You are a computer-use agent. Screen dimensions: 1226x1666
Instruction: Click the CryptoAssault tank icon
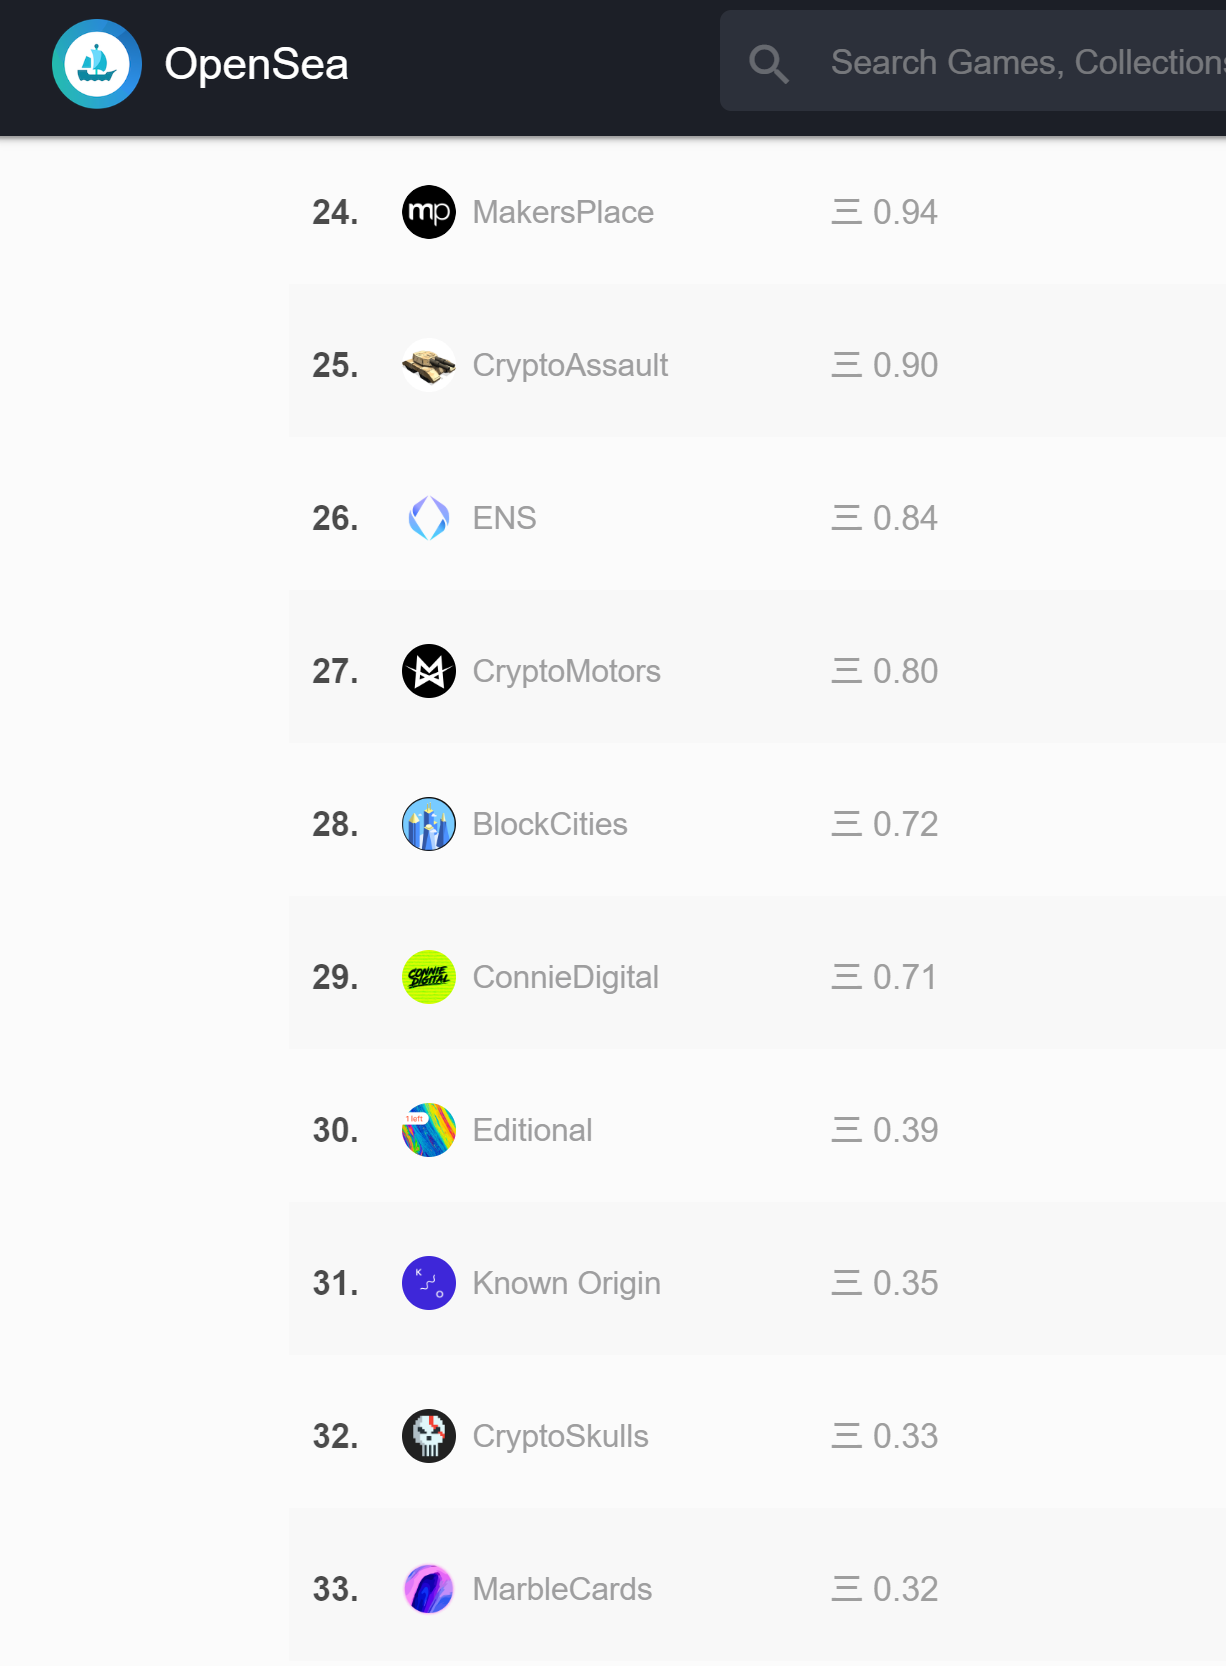pyautogui.click(x=429, y=365)
